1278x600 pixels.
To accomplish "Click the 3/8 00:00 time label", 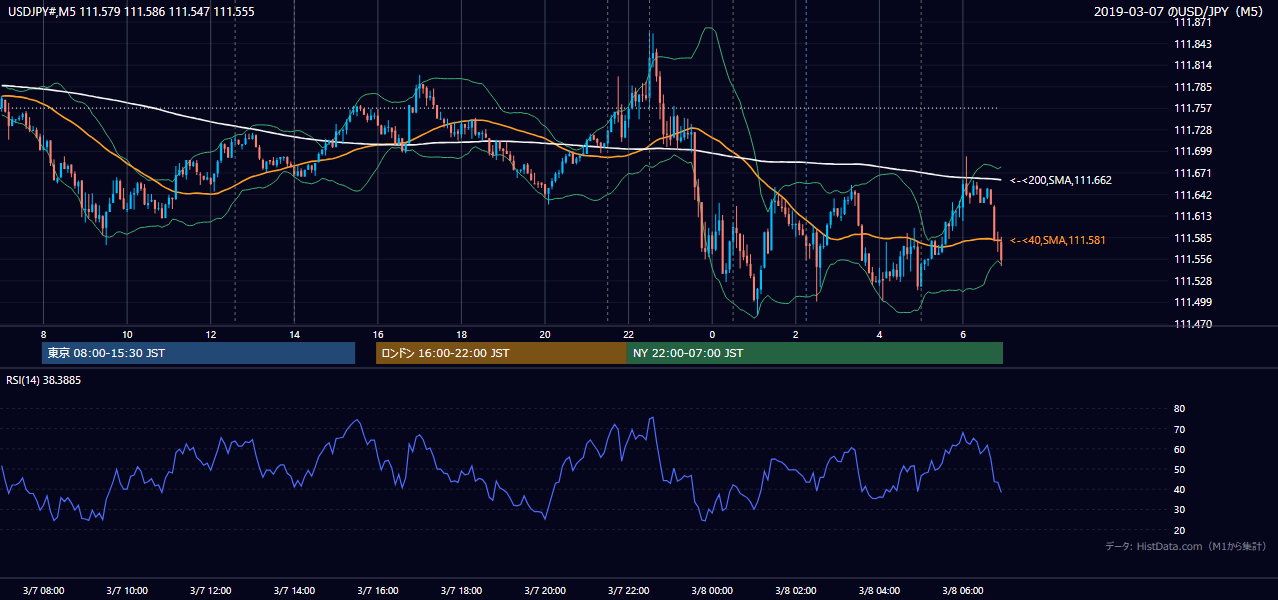I will 712,590.
